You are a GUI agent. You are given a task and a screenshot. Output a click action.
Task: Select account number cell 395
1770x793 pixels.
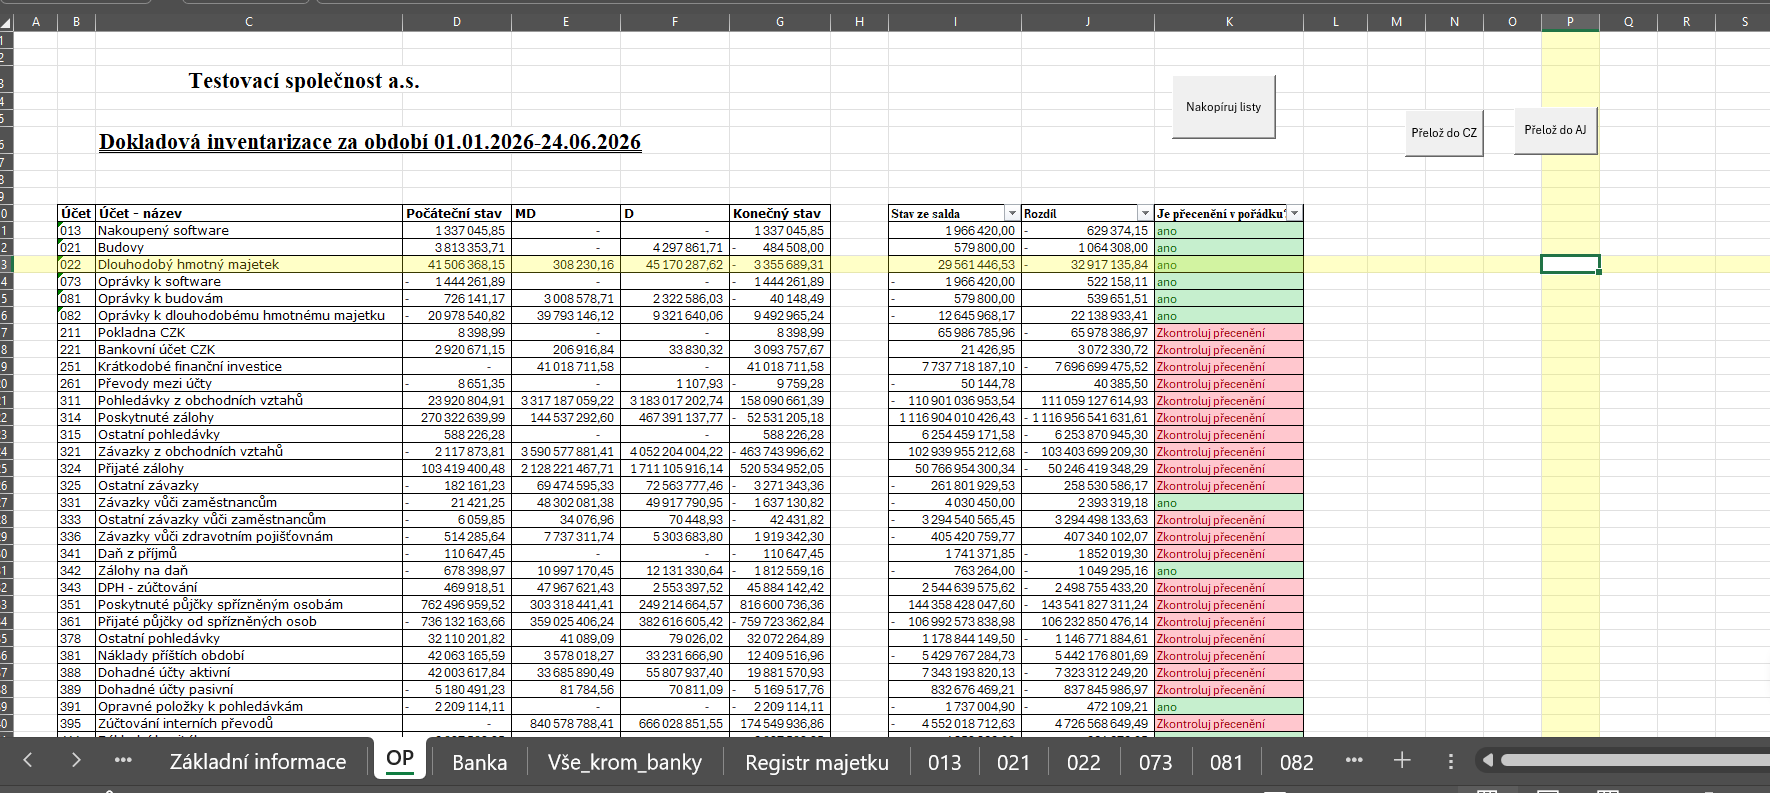[76, 723]
